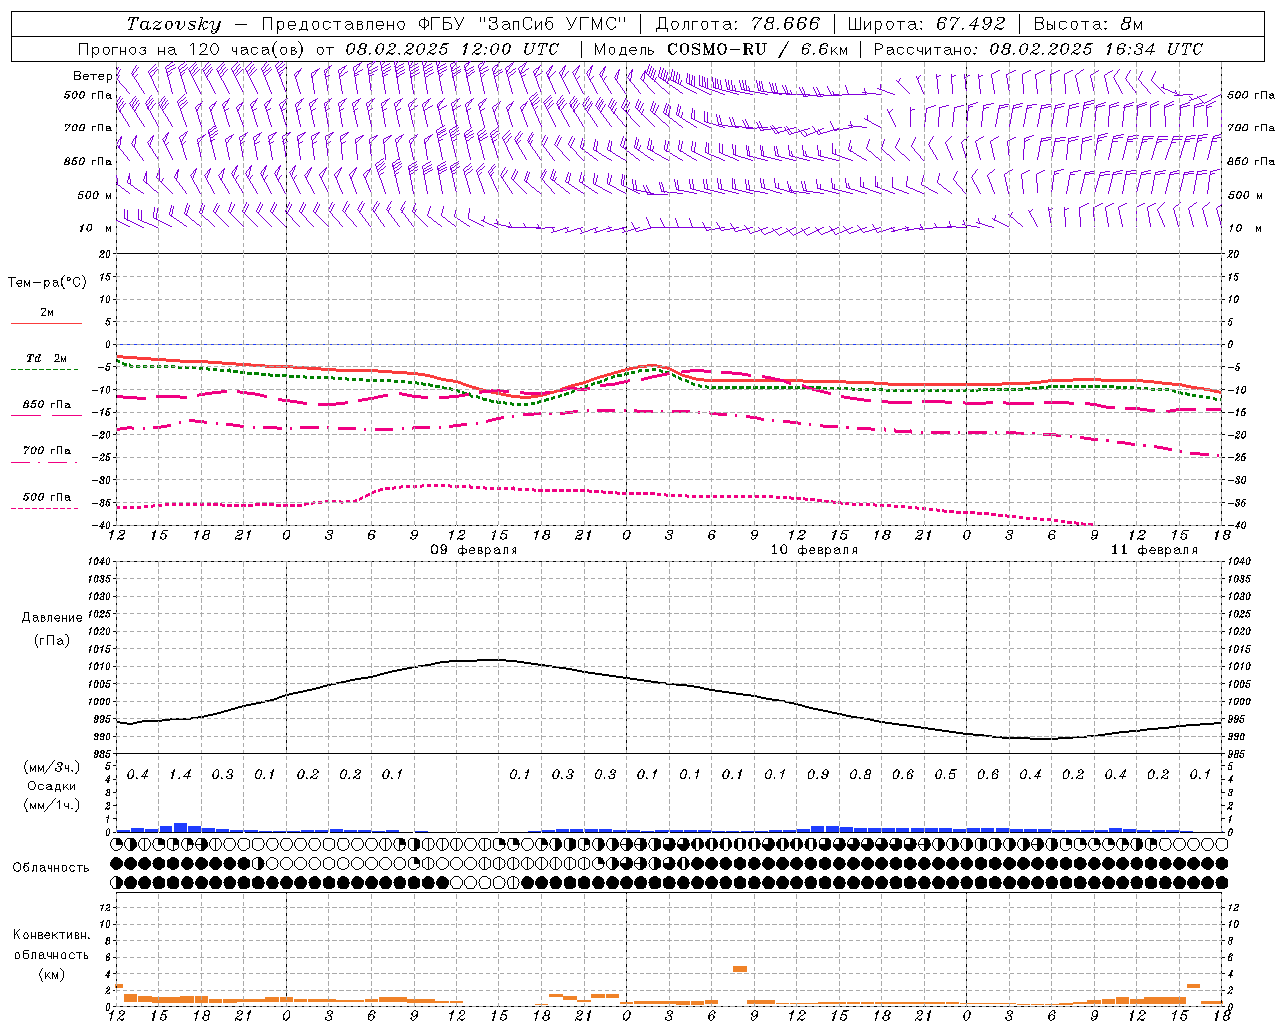Click the latitude value "Широта: 67.492"

pyautogui.click(x=926, y=24)
